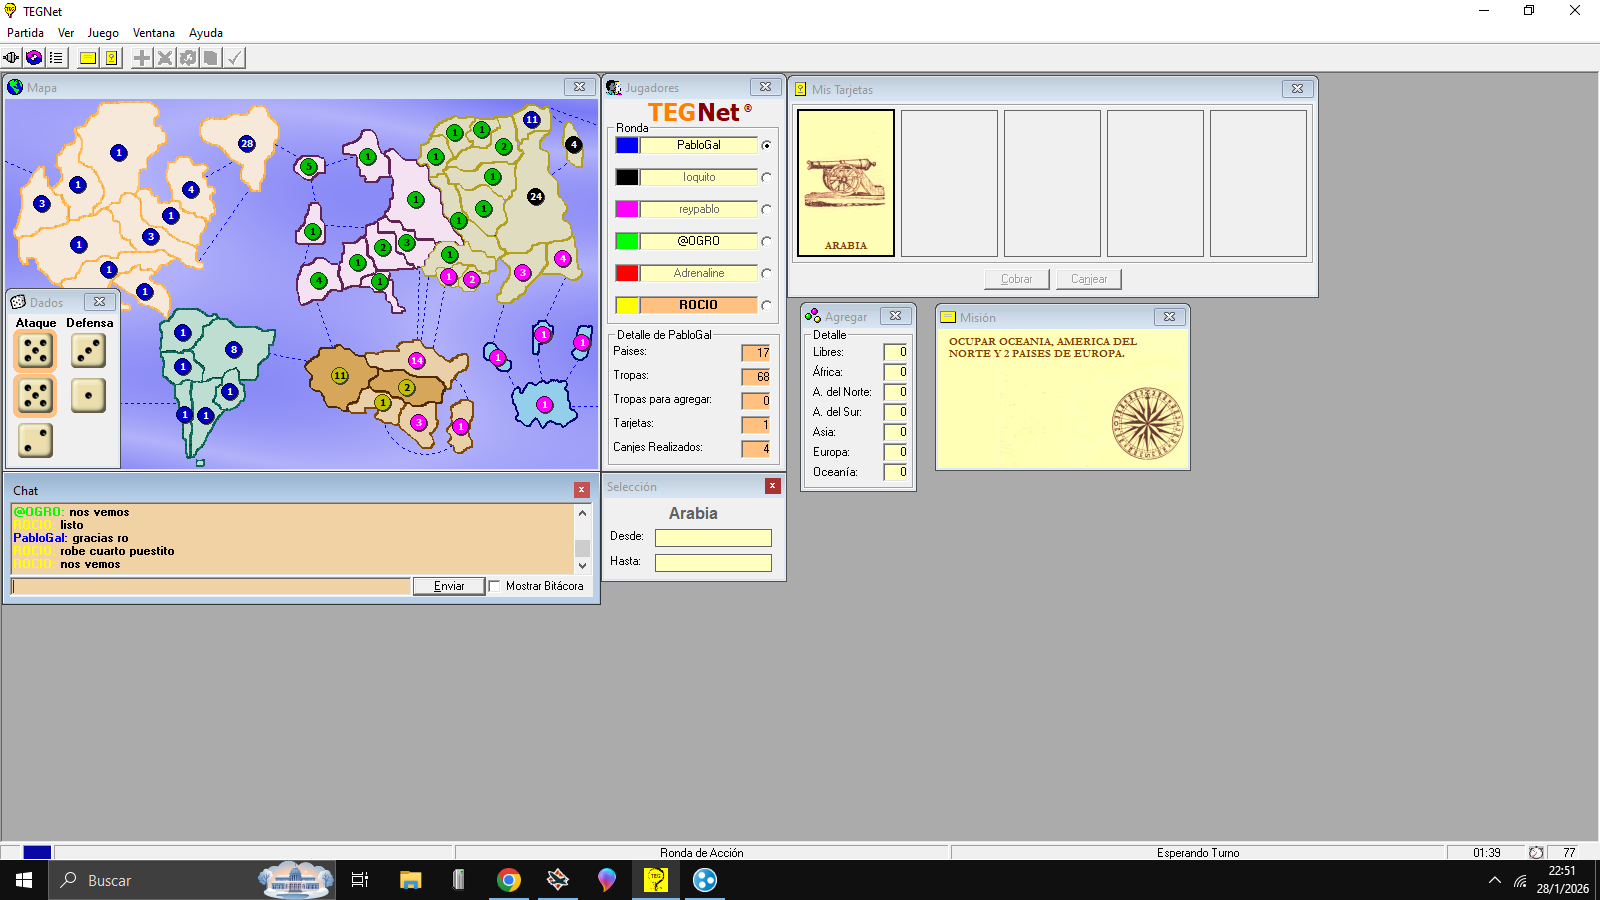Viewport: 1600px width, 900px height.
Task: Open Google Chrome from the taskbar
Action: [509, 880]
